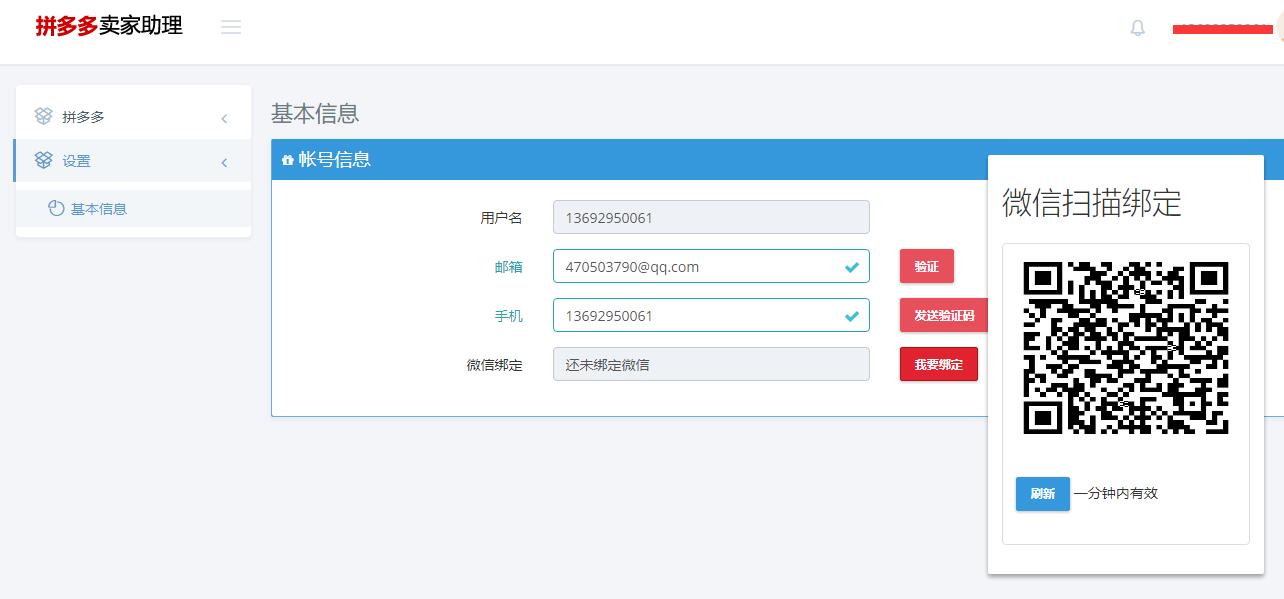
Task: Open the notifications bell icon
Action: (x=1138, y=28)
